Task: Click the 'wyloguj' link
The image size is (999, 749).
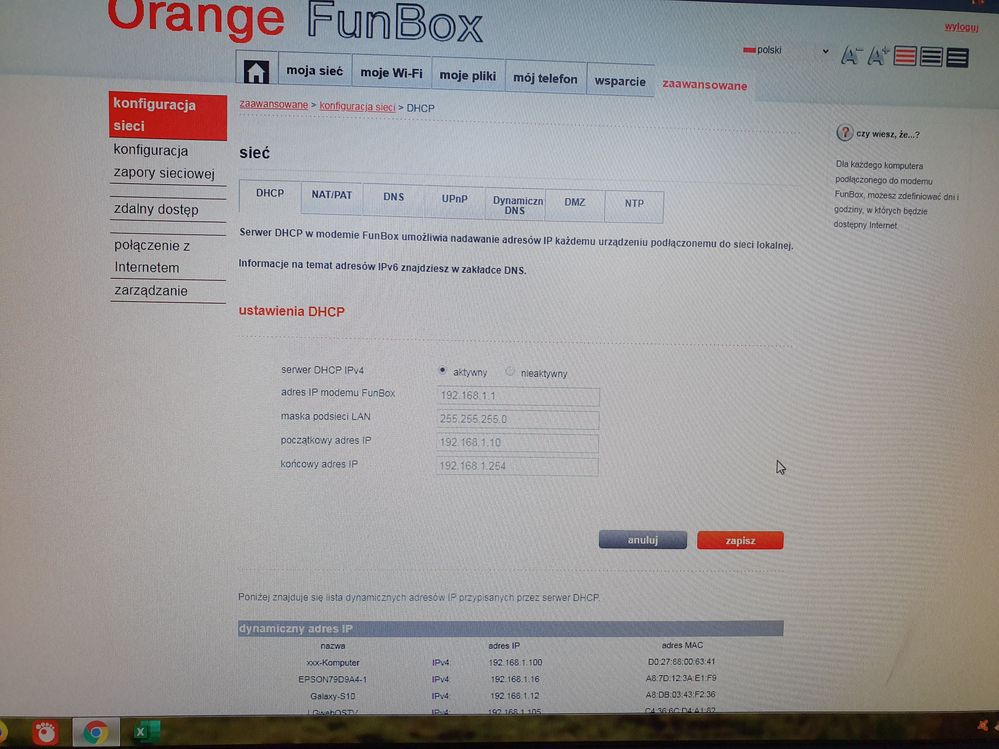Action: pyautogui.click(x=960, y=27)
